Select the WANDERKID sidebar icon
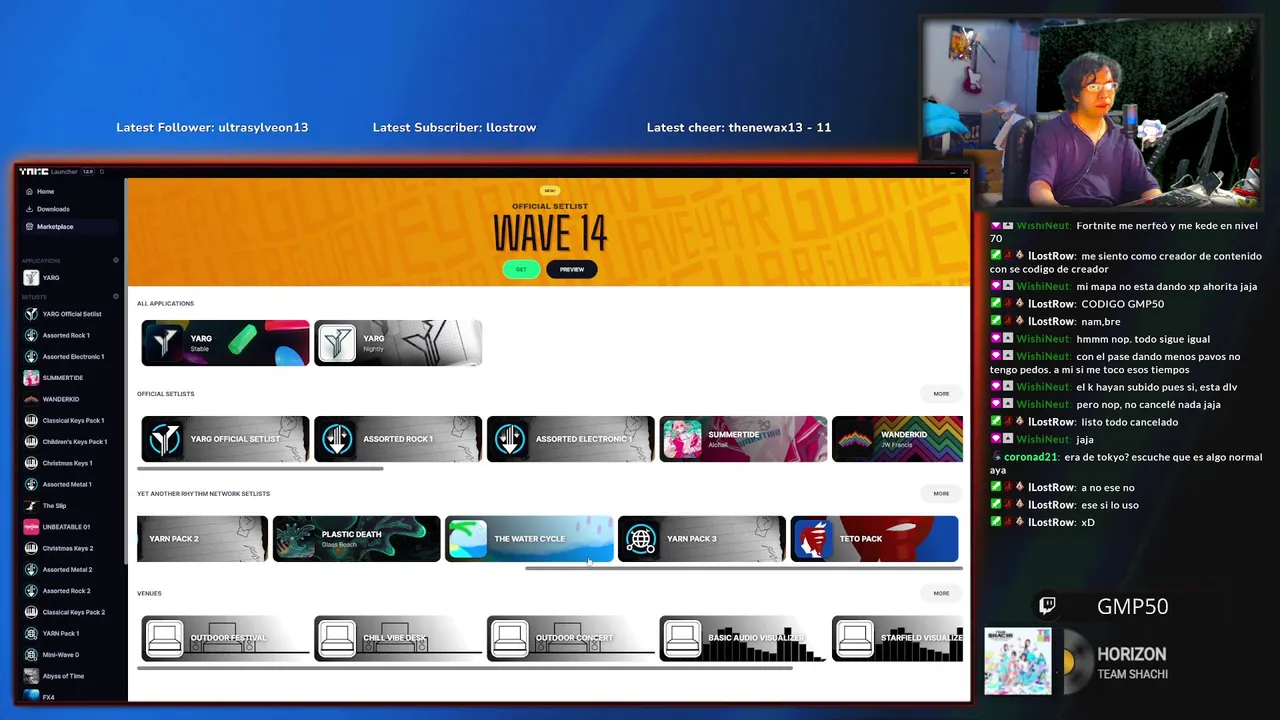 [31, 399]
